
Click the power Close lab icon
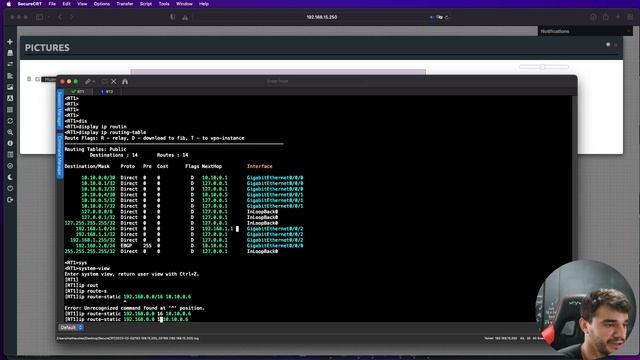10,188
